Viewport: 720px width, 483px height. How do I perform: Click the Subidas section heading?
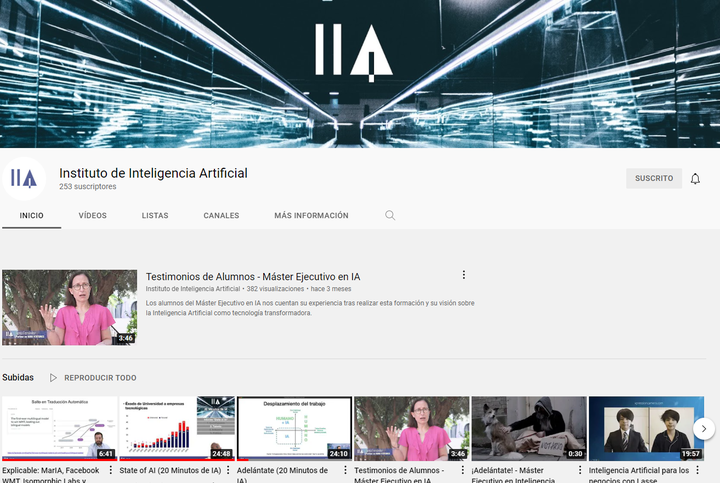click(18, 377)
